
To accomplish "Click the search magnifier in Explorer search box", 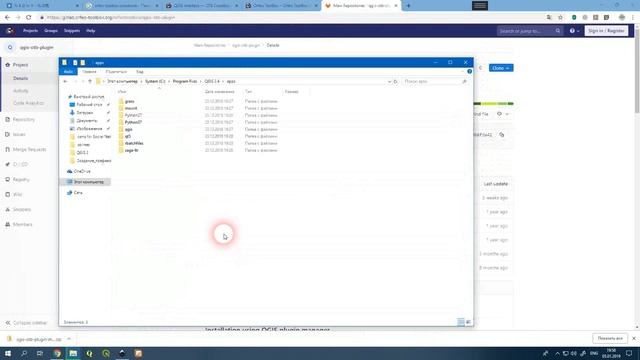I will point(464,82).
